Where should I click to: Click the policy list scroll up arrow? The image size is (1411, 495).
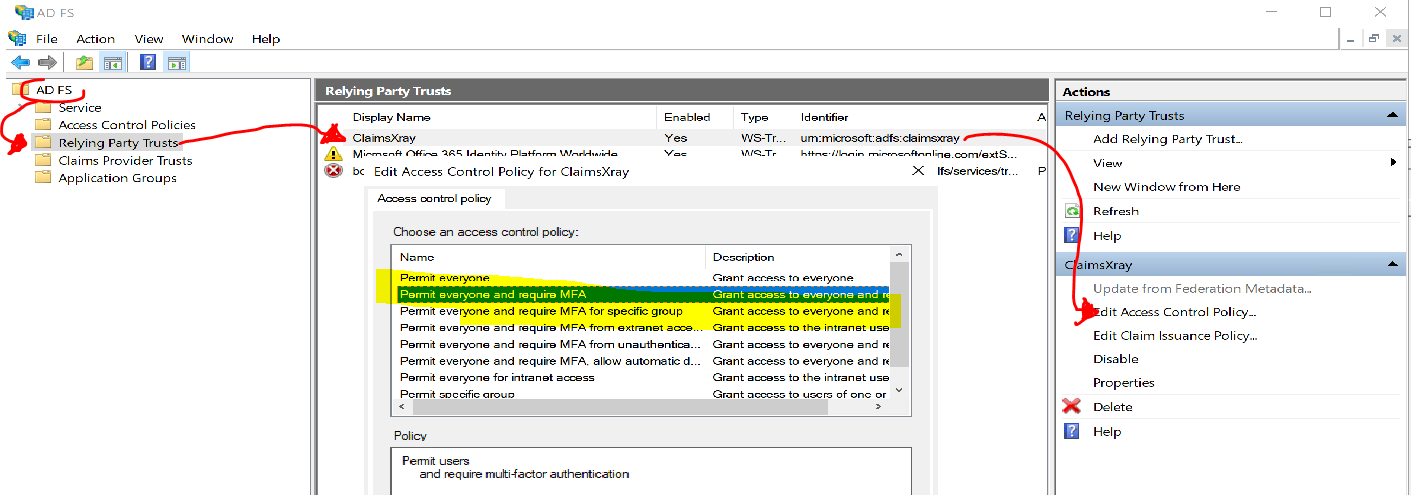pos(899,255)
